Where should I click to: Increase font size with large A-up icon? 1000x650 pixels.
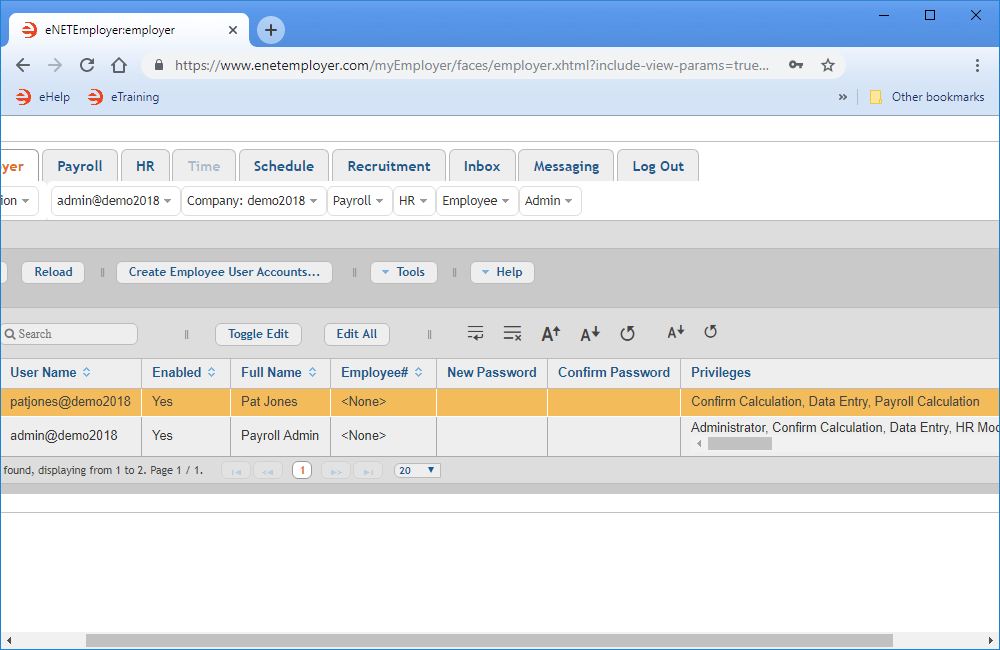(x=551, y=334)
